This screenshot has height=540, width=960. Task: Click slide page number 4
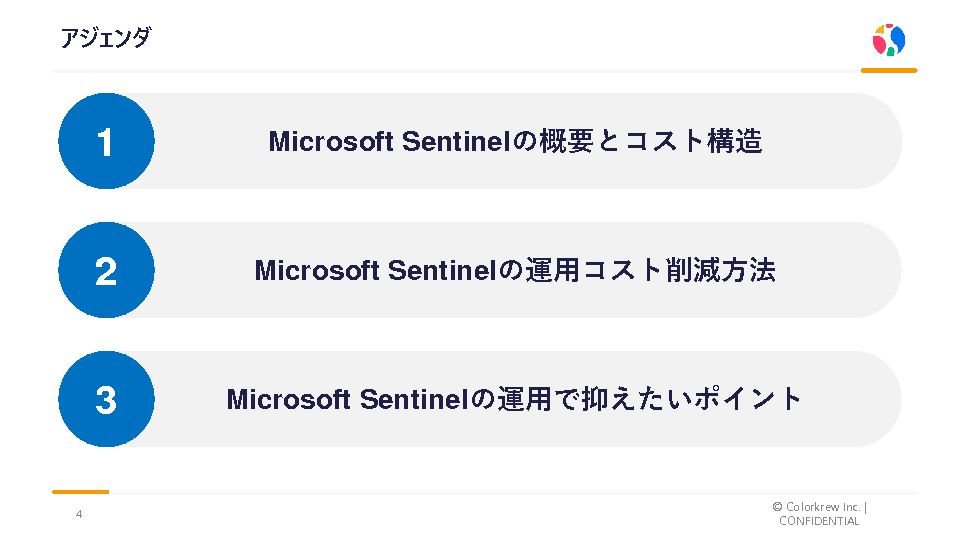(x=79, y=515)
